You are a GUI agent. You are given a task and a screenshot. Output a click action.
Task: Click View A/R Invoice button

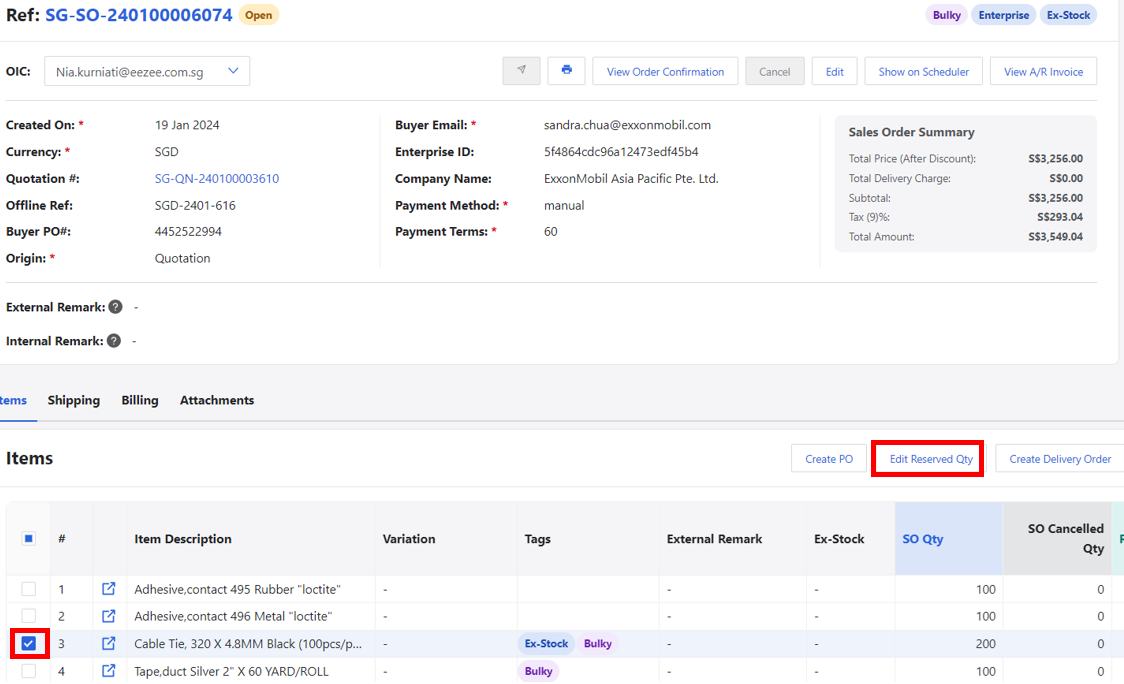point(1043,71)
